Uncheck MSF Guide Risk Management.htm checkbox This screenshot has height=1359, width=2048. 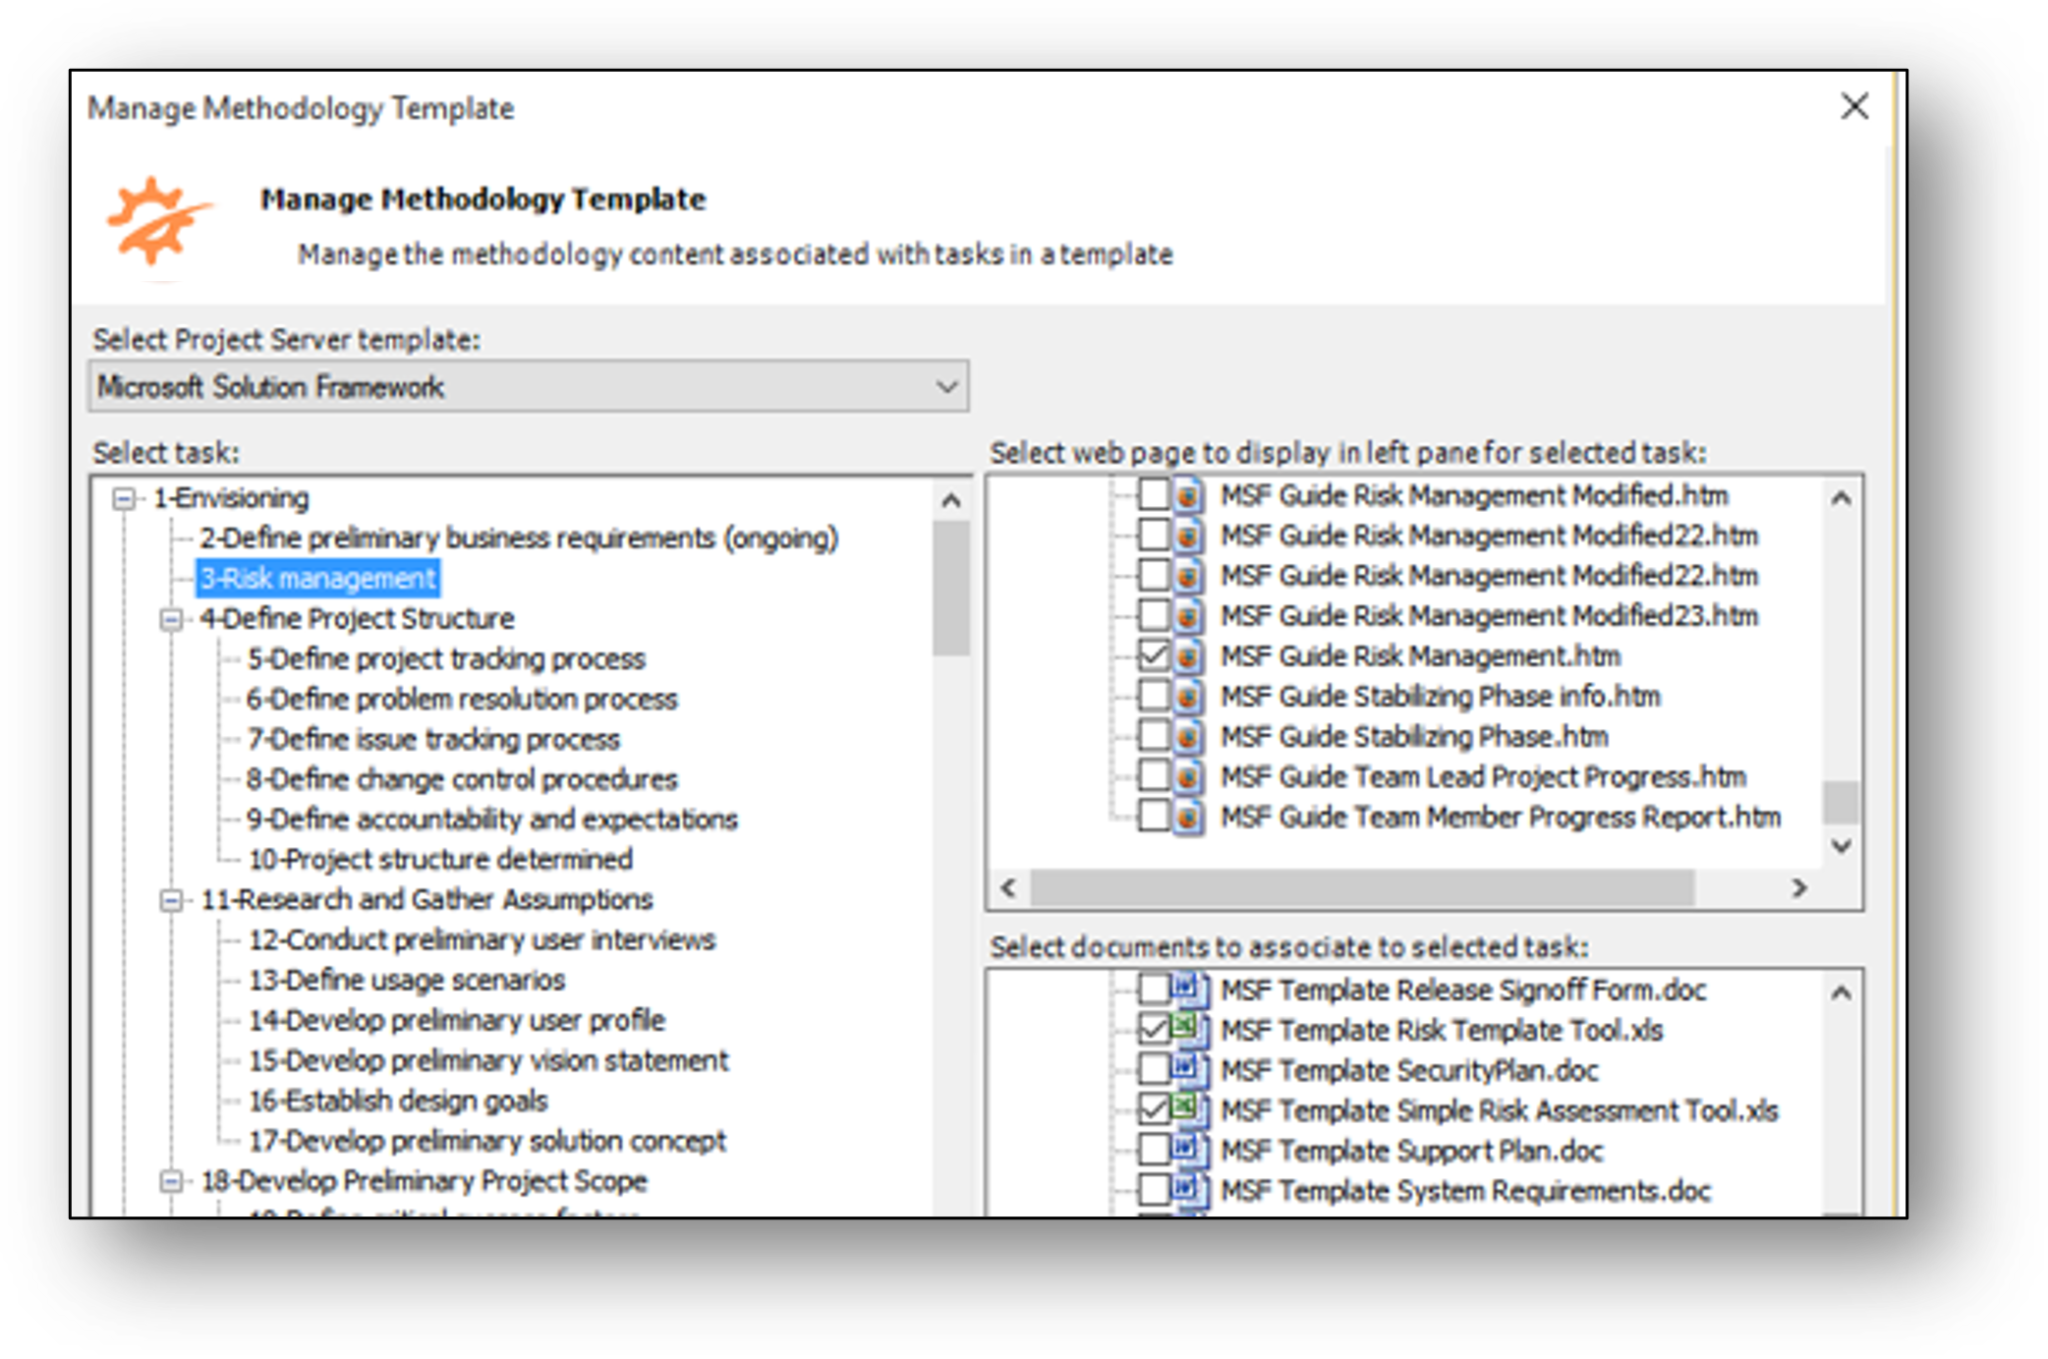tap(1154, 656)
